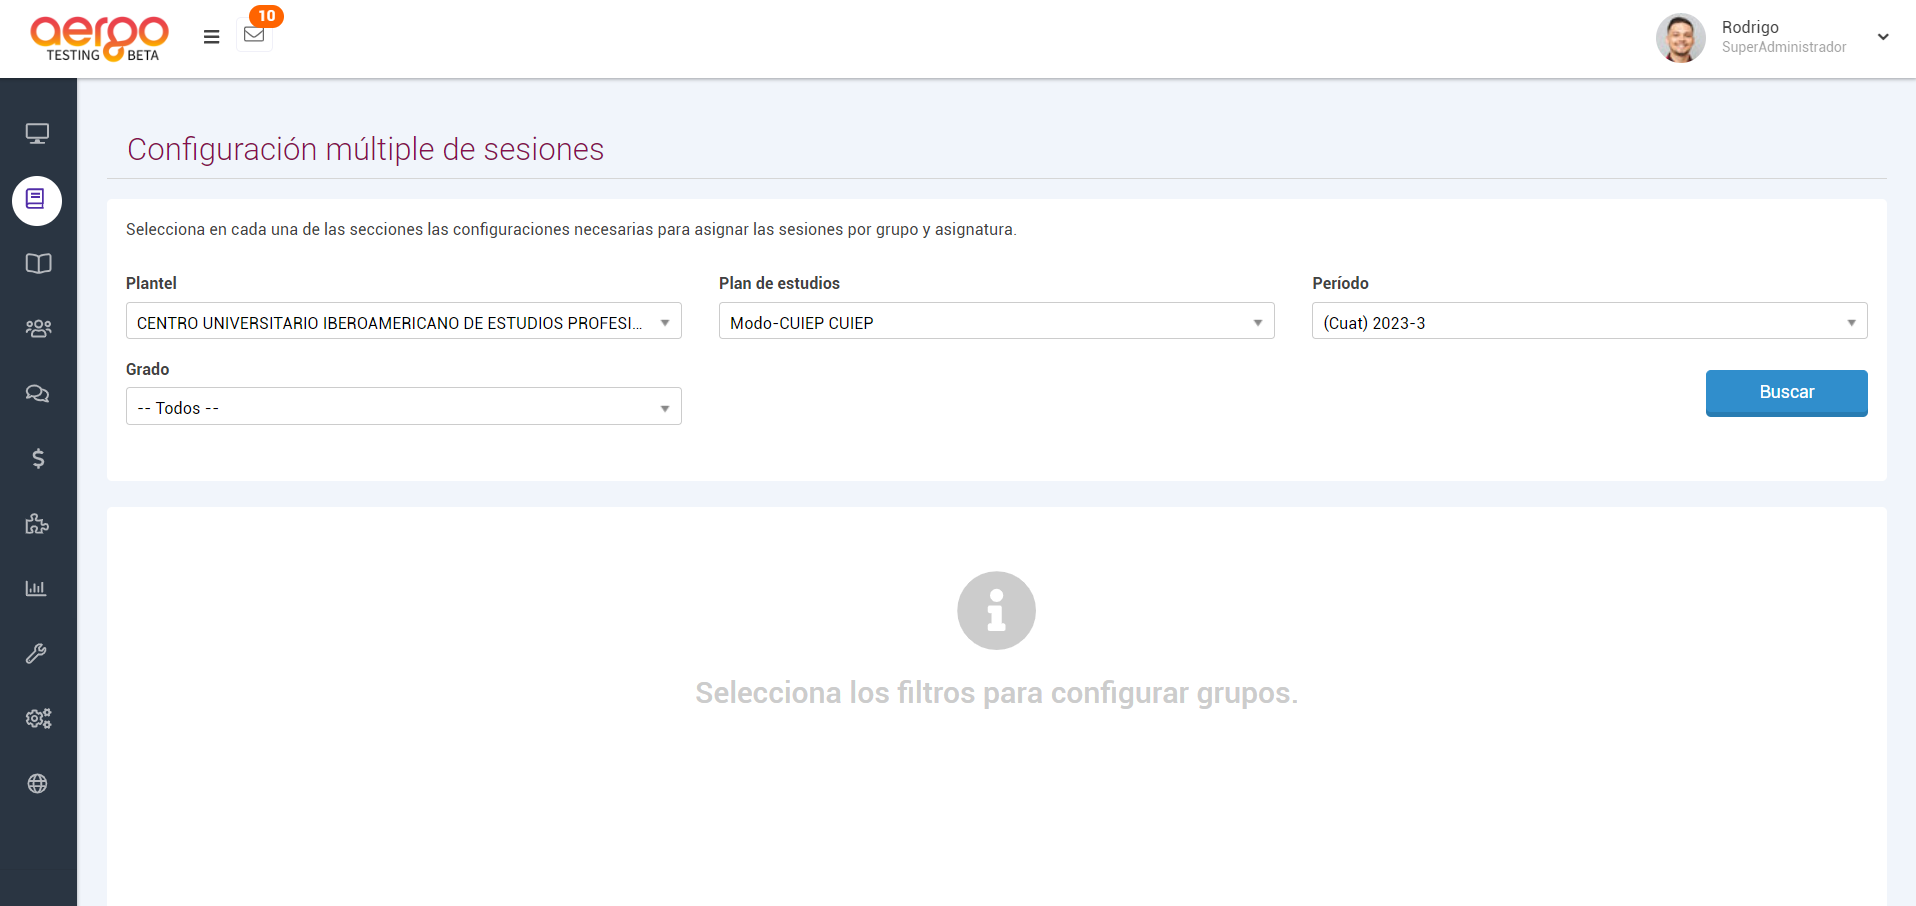This screenshot has width=1916, height=906.
Task: Open the dollar sign finance icon
Action: coord(38,459)
